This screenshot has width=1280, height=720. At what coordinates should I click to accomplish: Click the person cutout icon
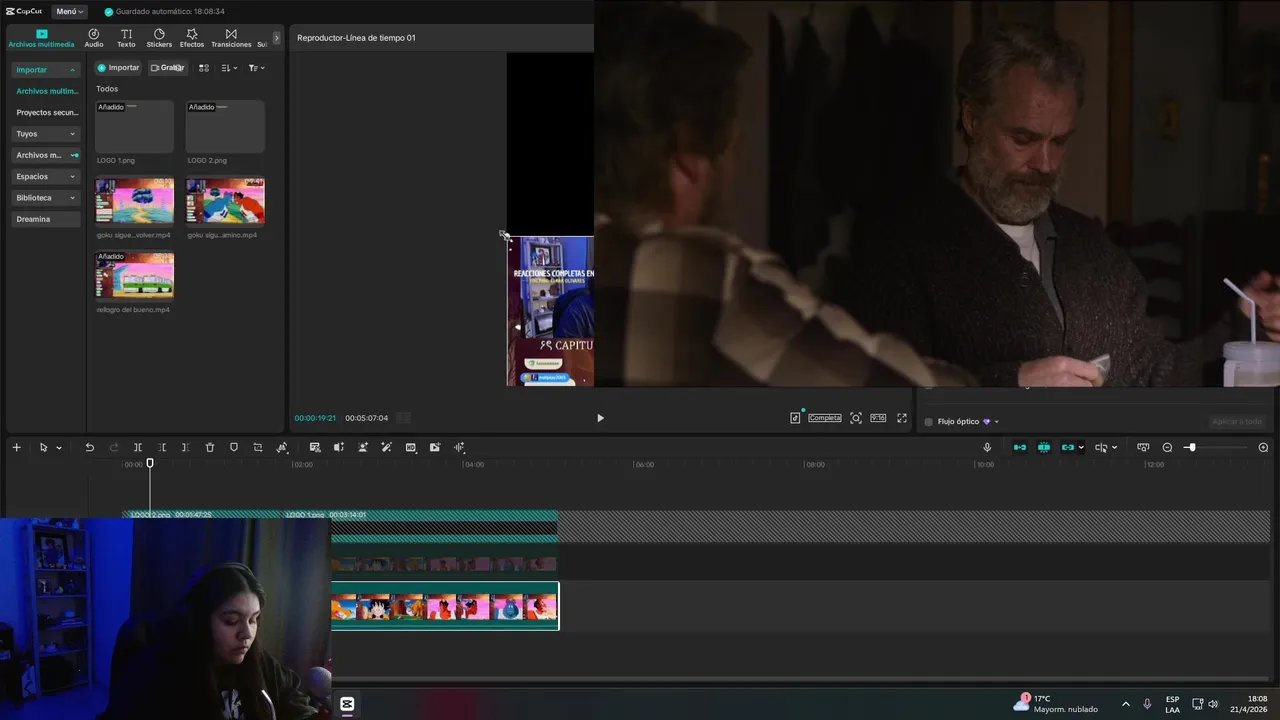363,447
